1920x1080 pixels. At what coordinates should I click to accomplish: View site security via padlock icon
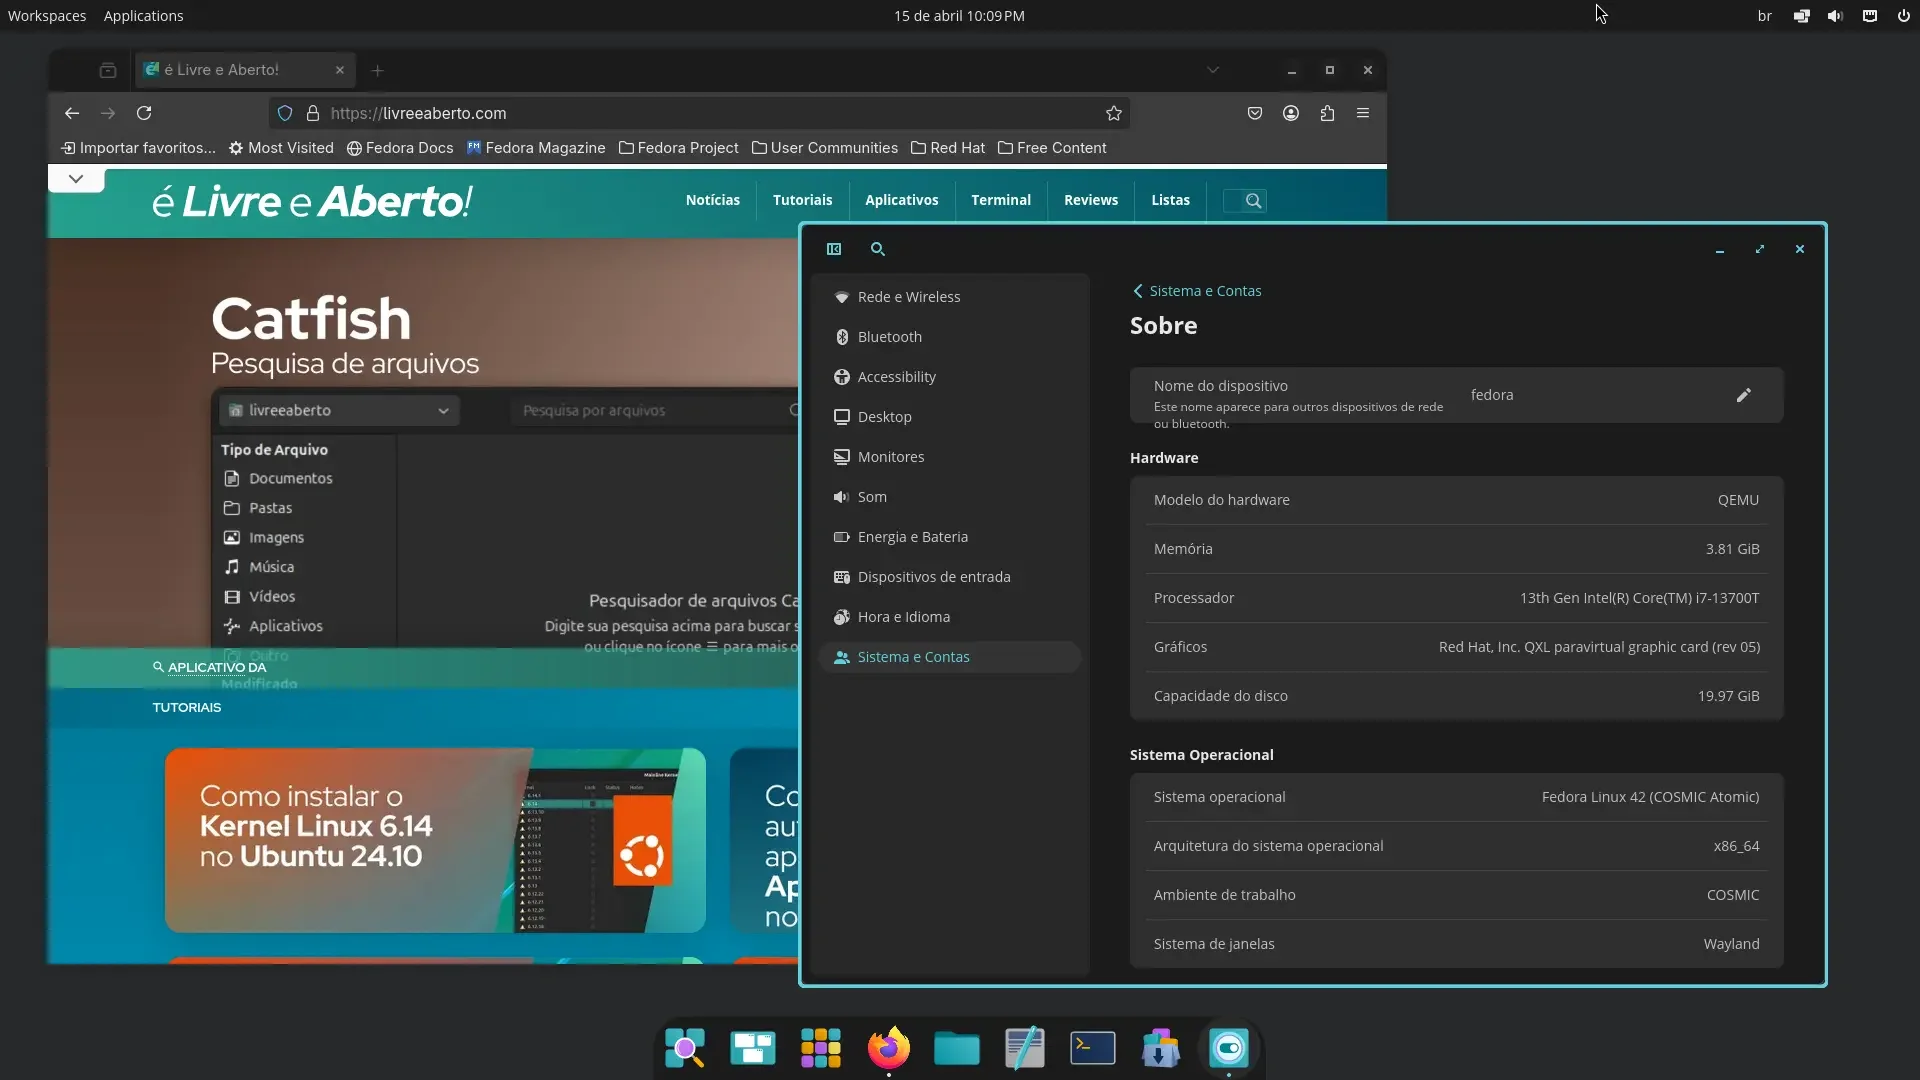point(312,113)
